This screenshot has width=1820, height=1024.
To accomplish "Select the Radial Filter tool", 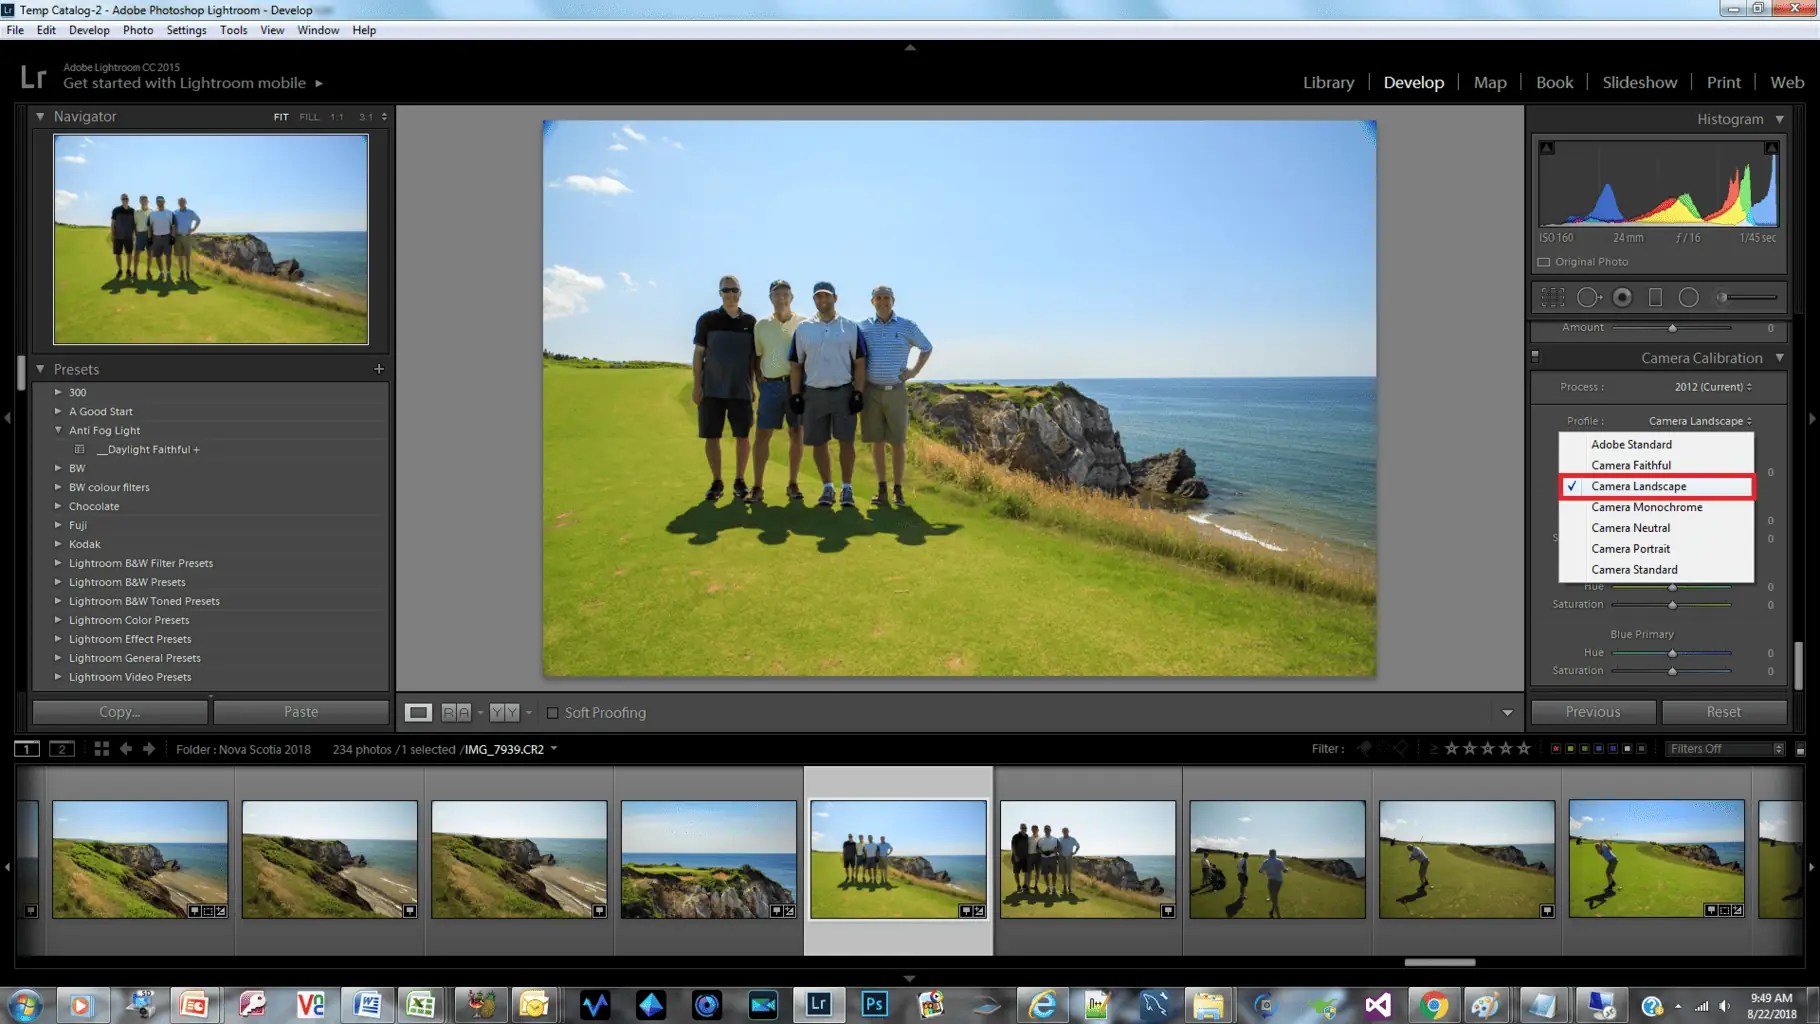I will 1689,297.
